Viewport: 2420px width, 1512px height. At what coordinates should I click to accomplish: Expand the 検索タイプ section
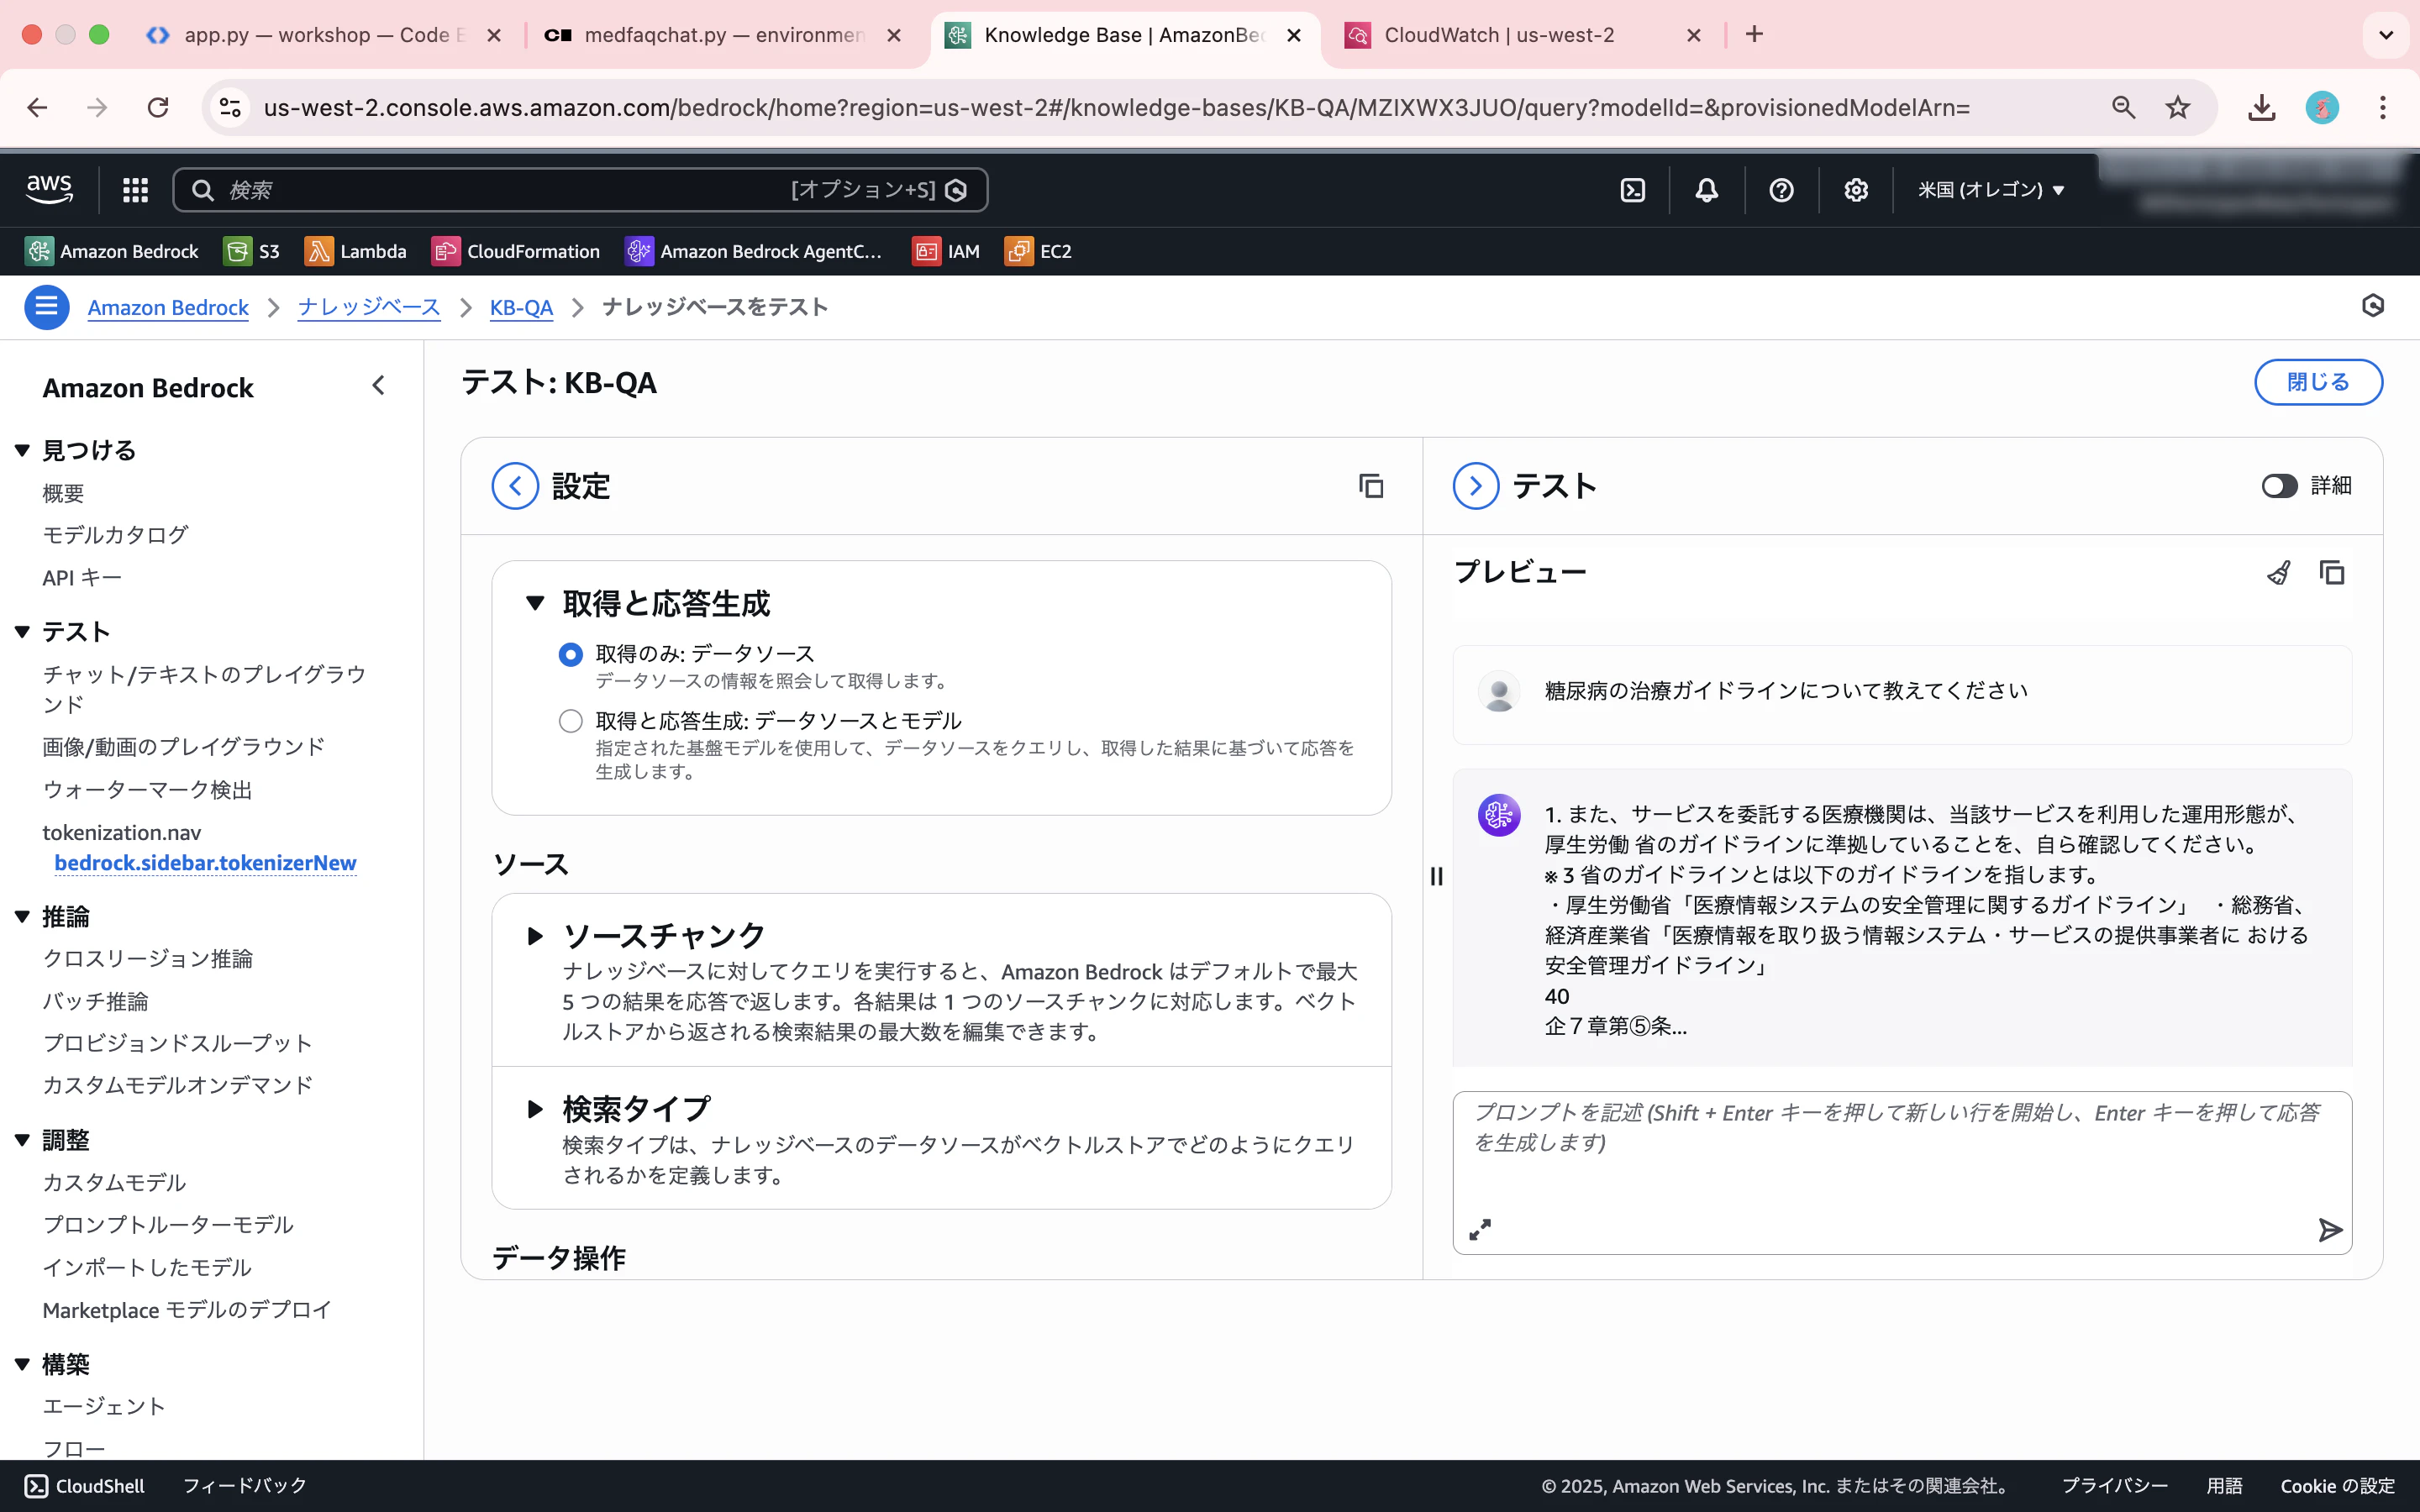[x=535, y=1109]
